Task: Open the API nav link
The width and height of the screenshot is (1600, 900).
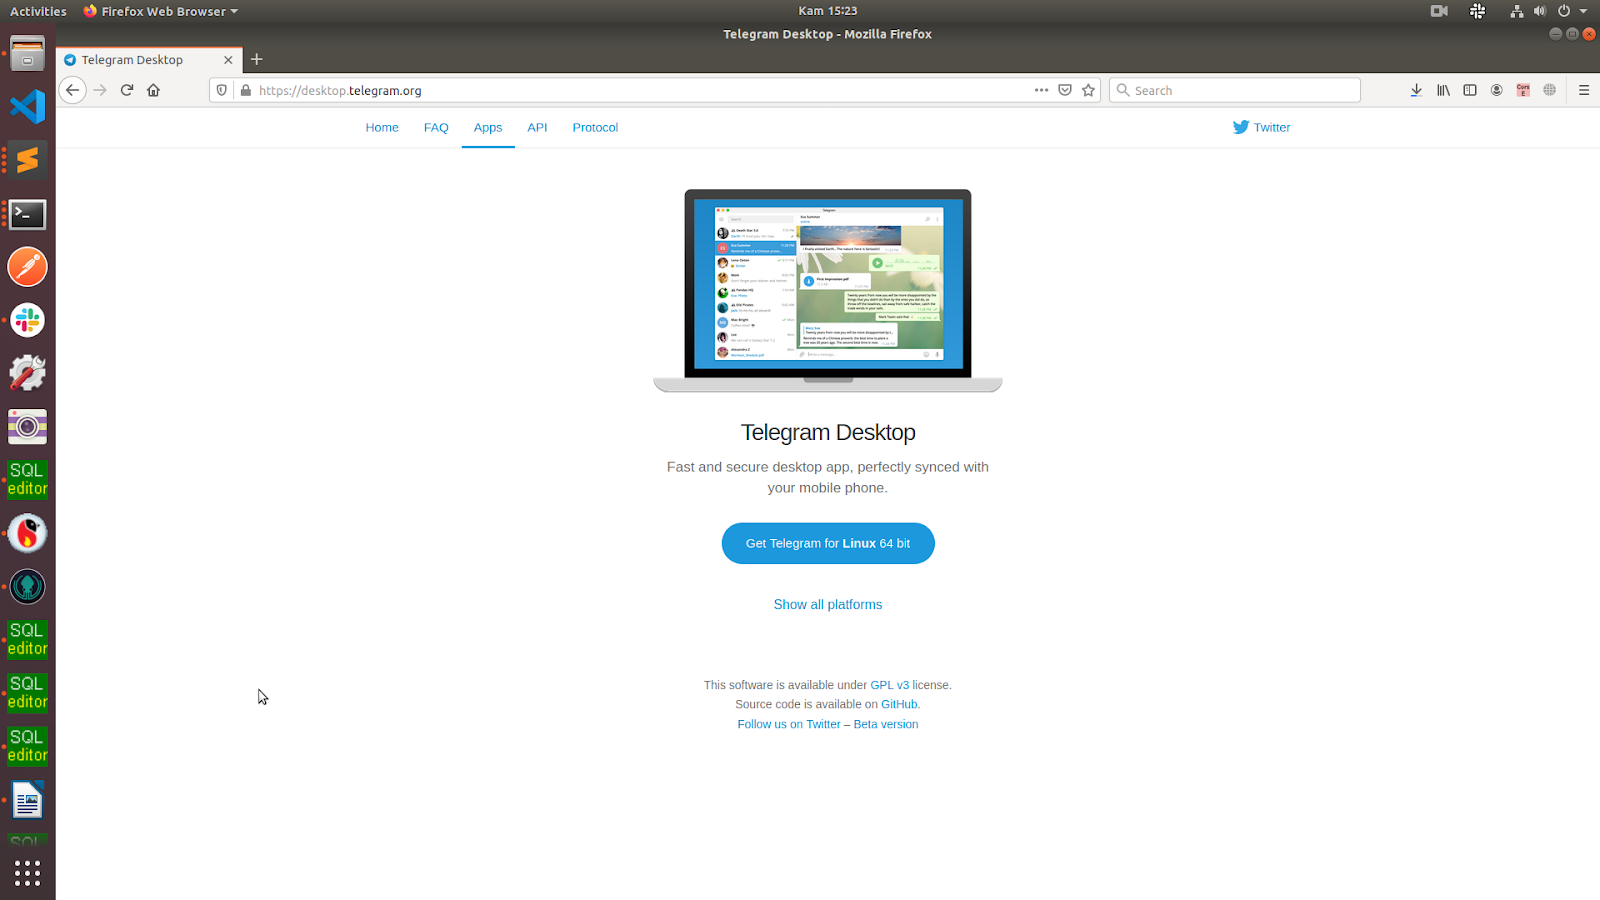Action: coord(537,127)
